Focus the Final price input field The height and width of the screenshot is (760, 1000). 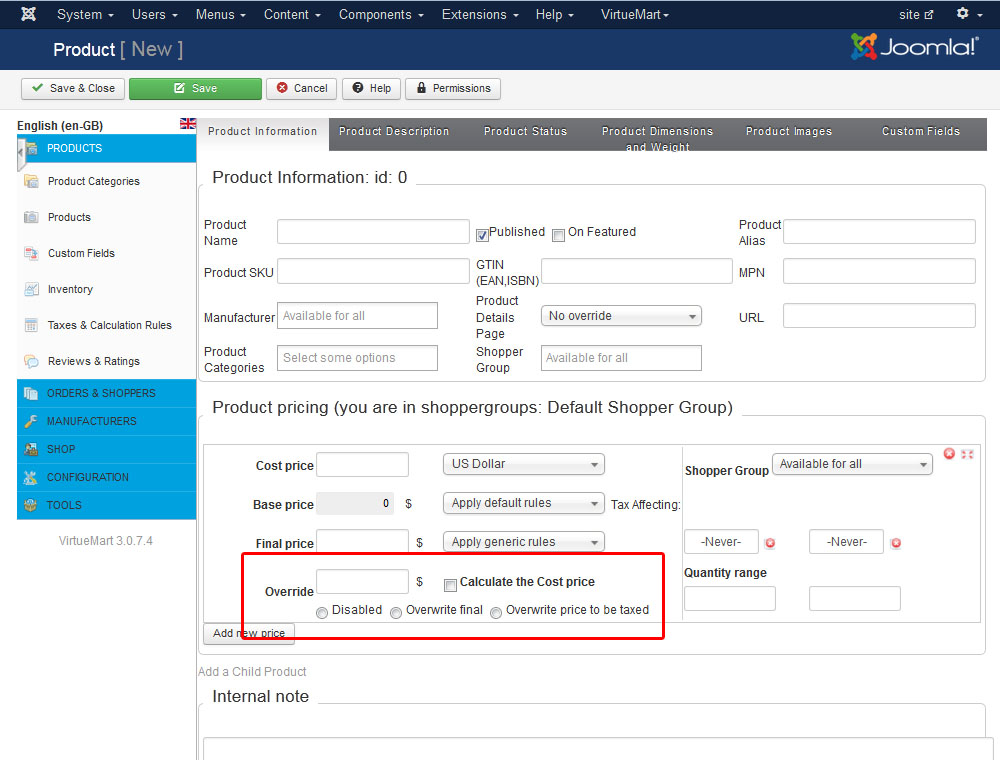tap(362, 541)
